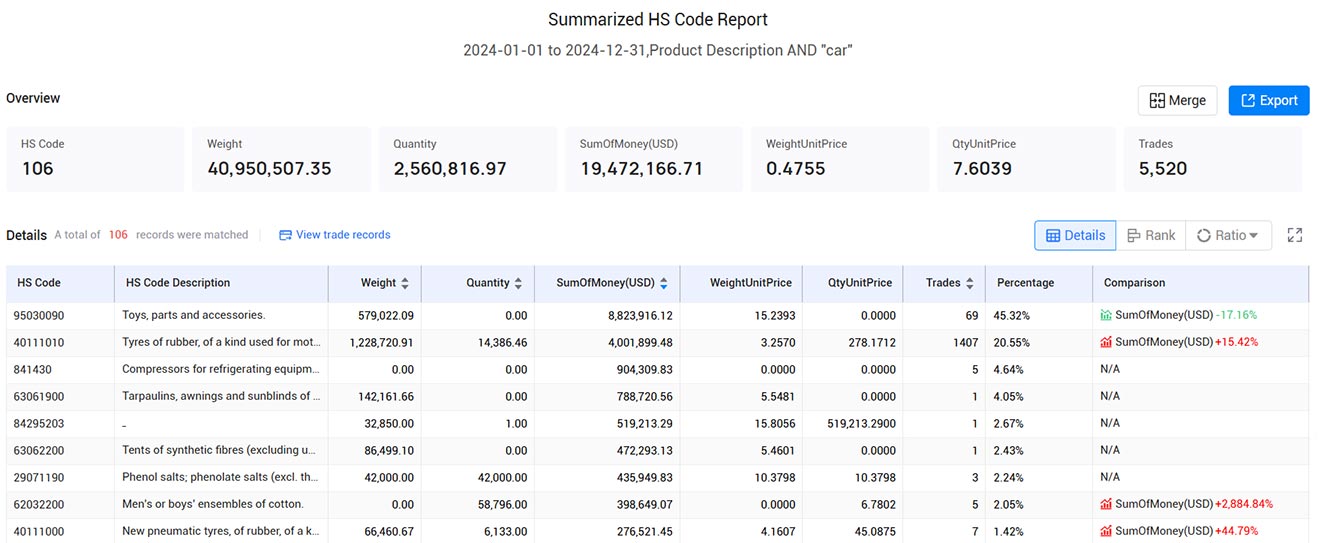1318x543 pixels.
Task: Click Trades count 1407
Action: click(x=963, y=342)
